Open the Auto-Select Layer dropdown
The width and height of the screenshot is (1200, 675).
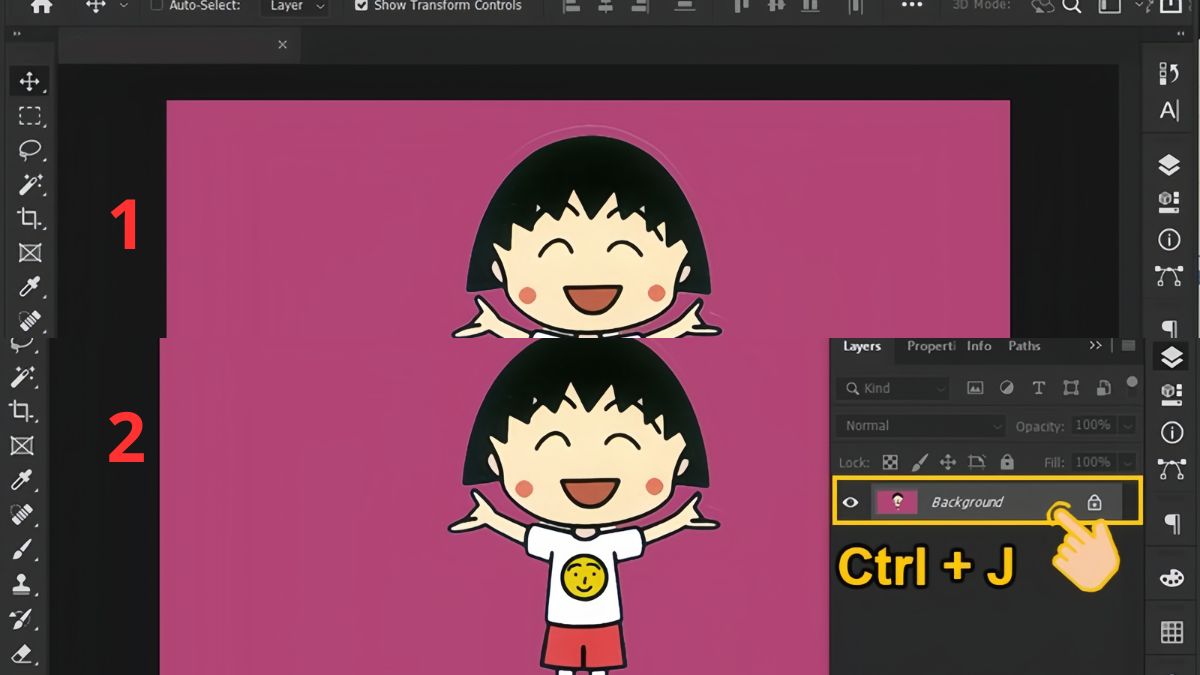click(x=295, y=6)
